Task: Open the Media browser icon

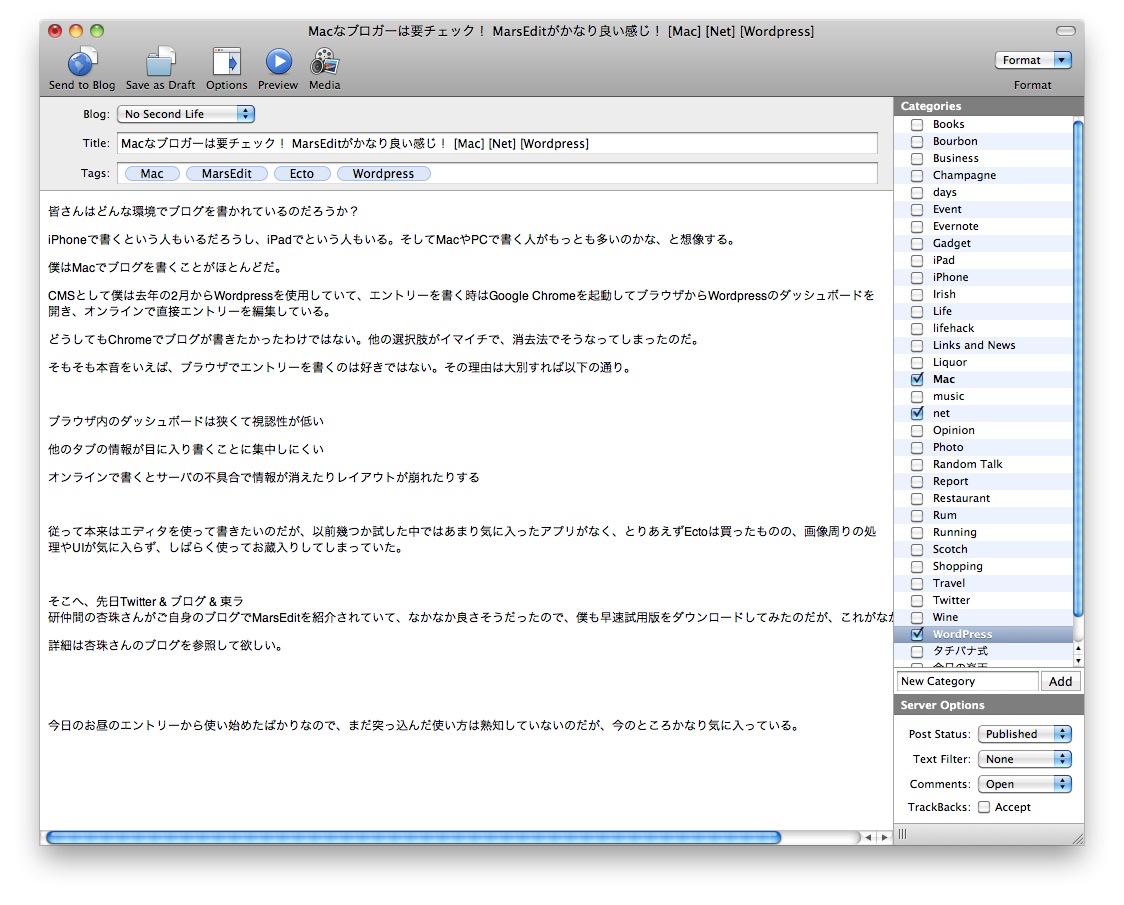Action: pos(324,62)
